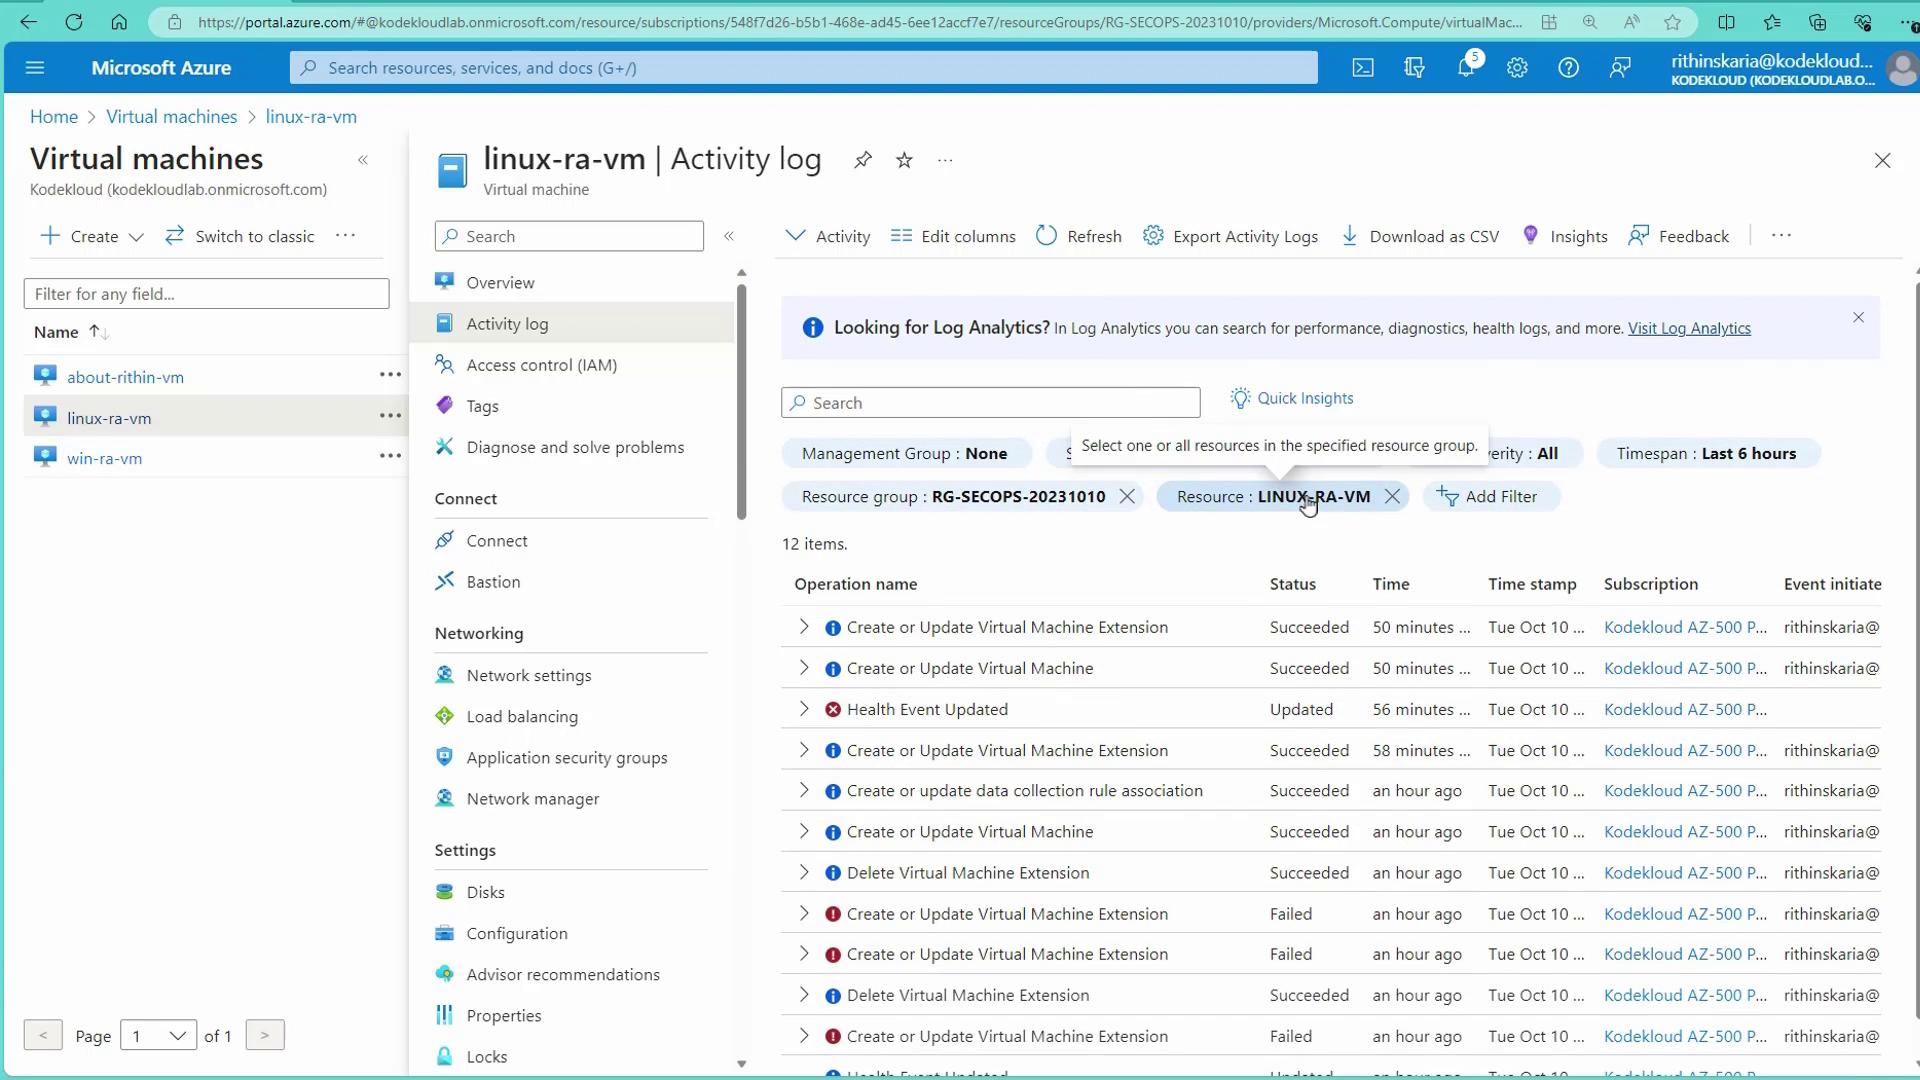Screen dimensions: 1920x1080
Task: Expand the Health Event Updated row
Action: coord(804,709)
